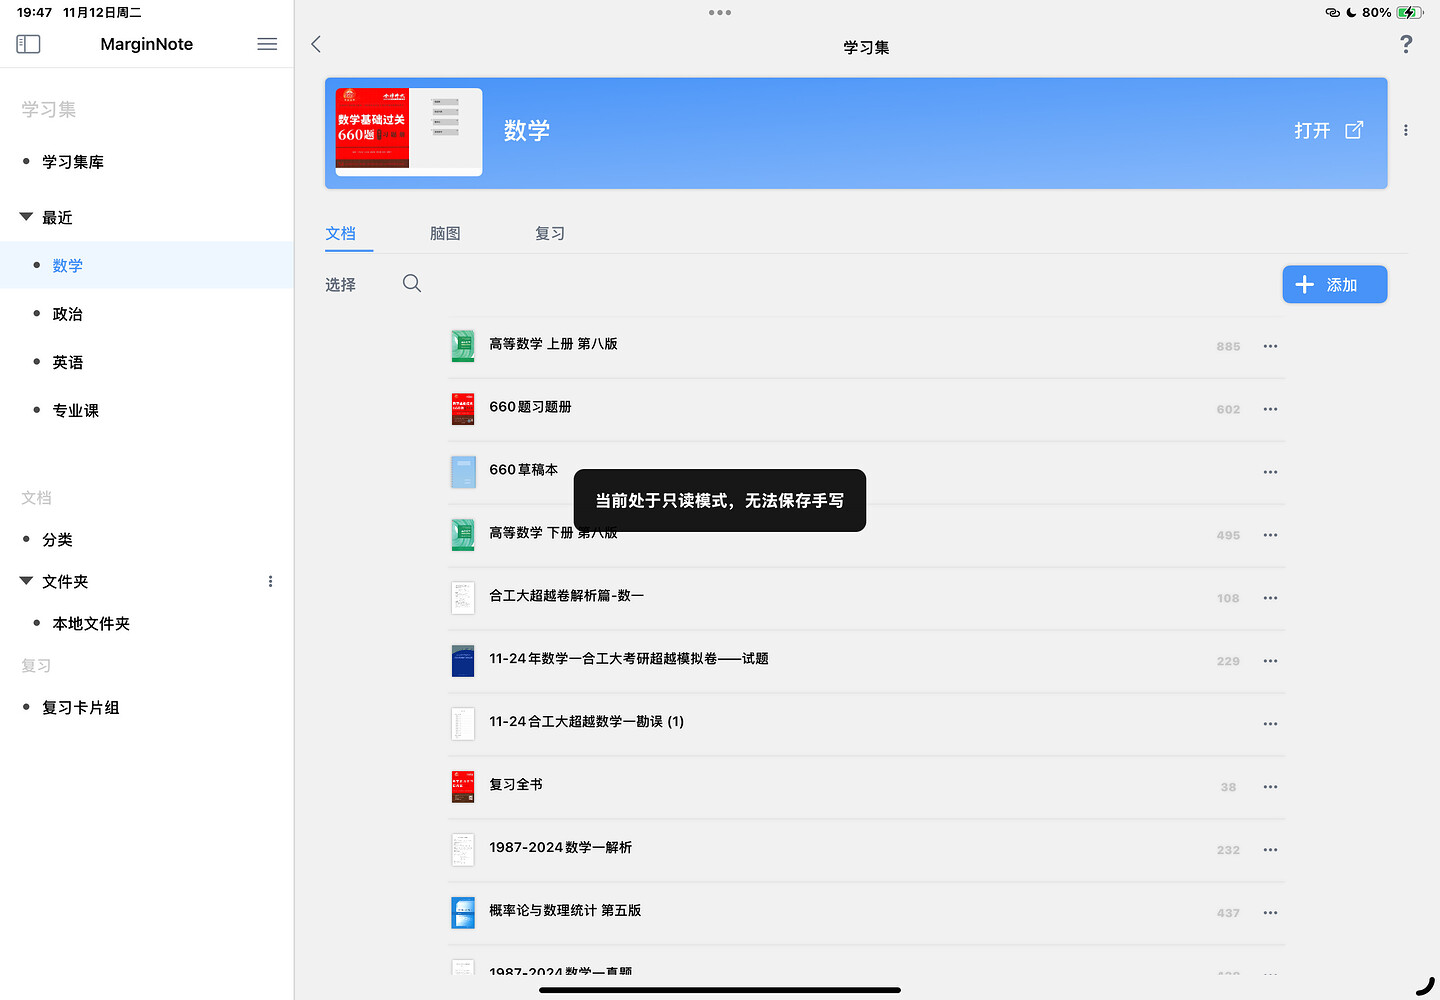The height and width of the screenshot is (1000, 1440).
Task: Switch to the 脑图 tab
Action: pos(445,233)
